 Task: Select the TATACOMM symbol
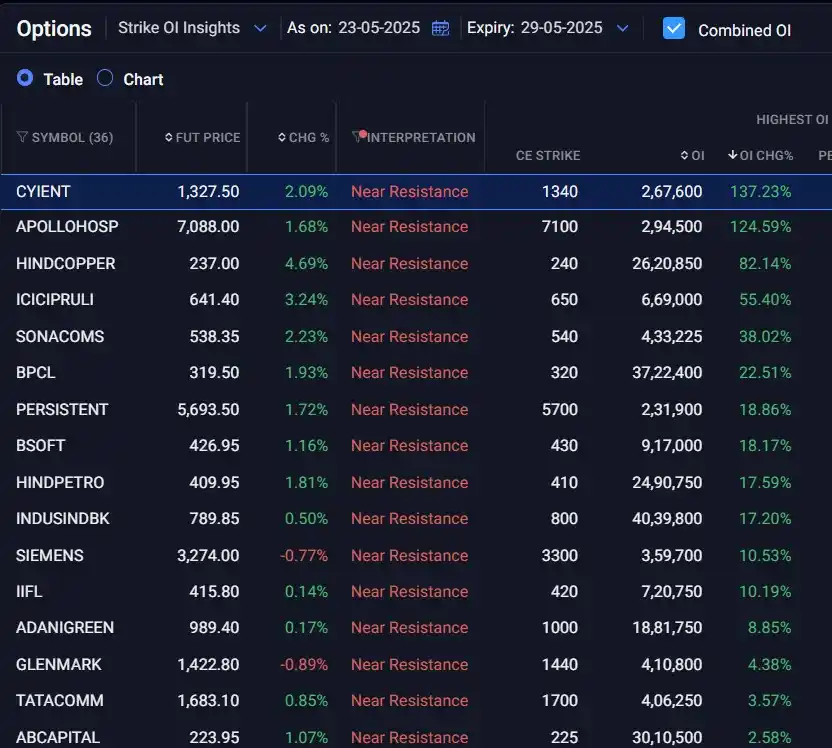click(60, 701)
